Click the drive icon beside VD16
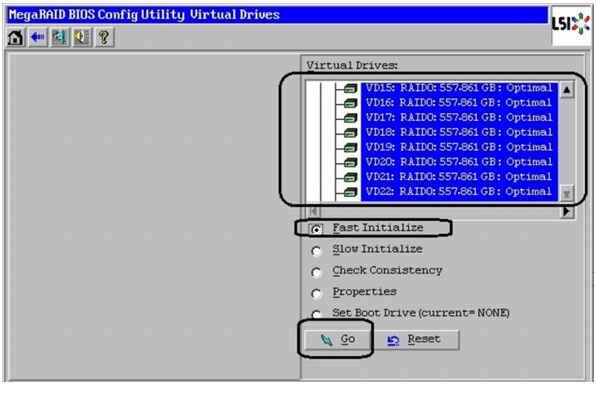The width and height of the screenshot is (597, 395). coord(350,103)
